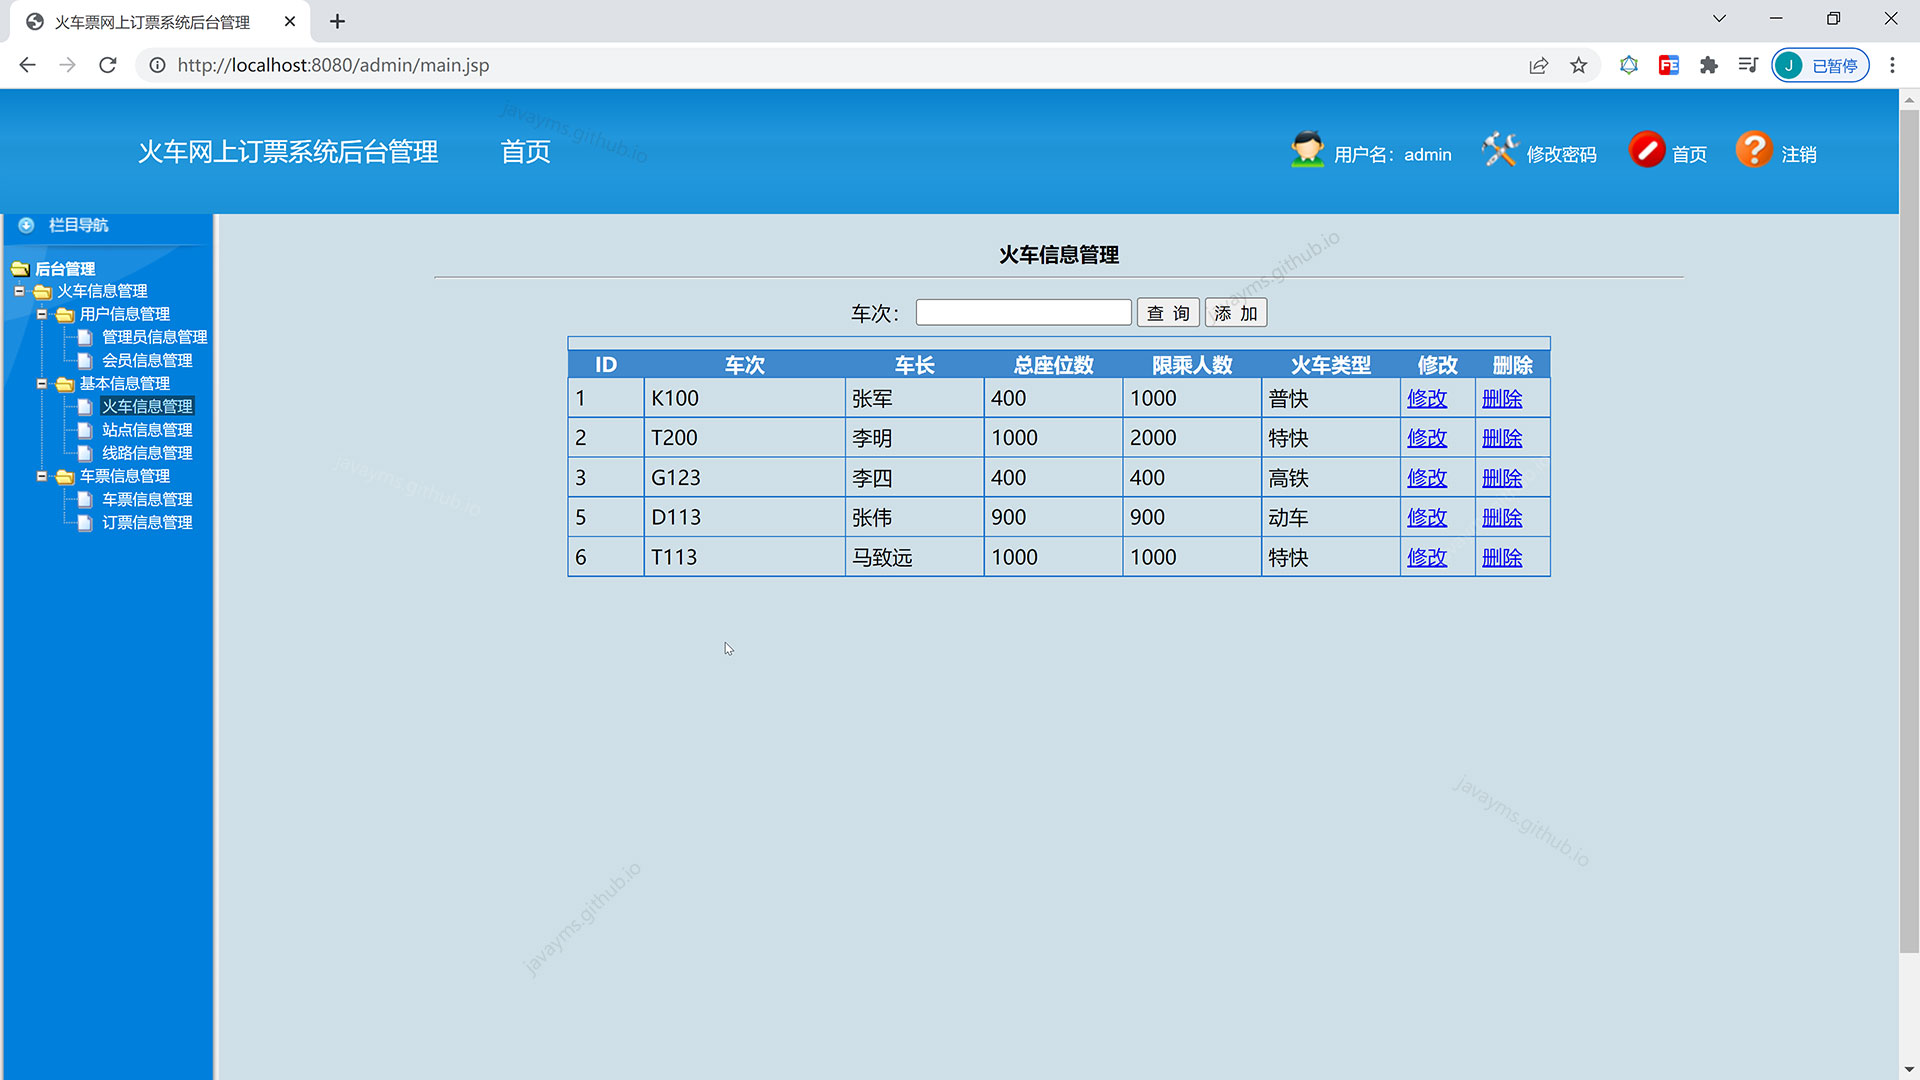Click the page icon beside 会员信息管理
This screenshot has width=1920, height=1080.
tap(85, 360)
